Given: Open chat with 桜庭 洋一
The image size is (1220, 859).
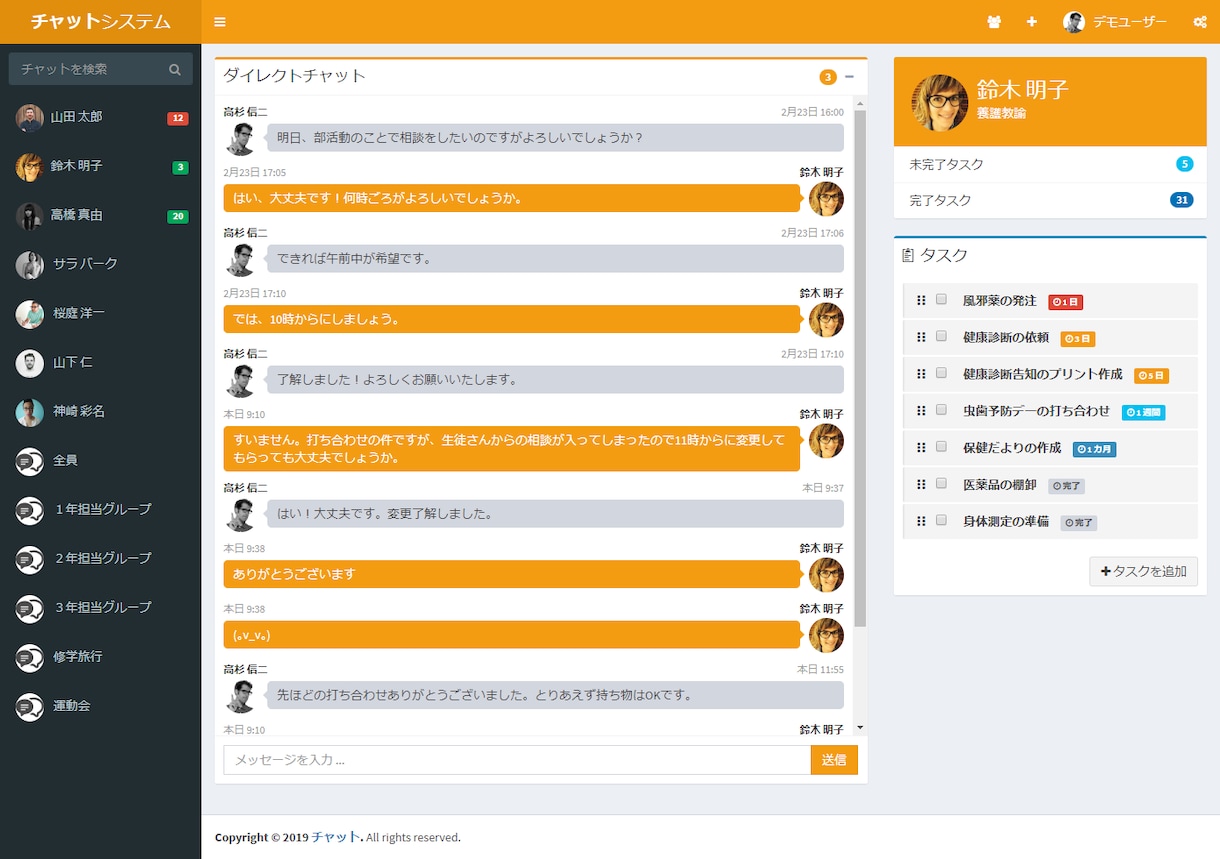Looking at the screenshot, I should click(100, 314).
